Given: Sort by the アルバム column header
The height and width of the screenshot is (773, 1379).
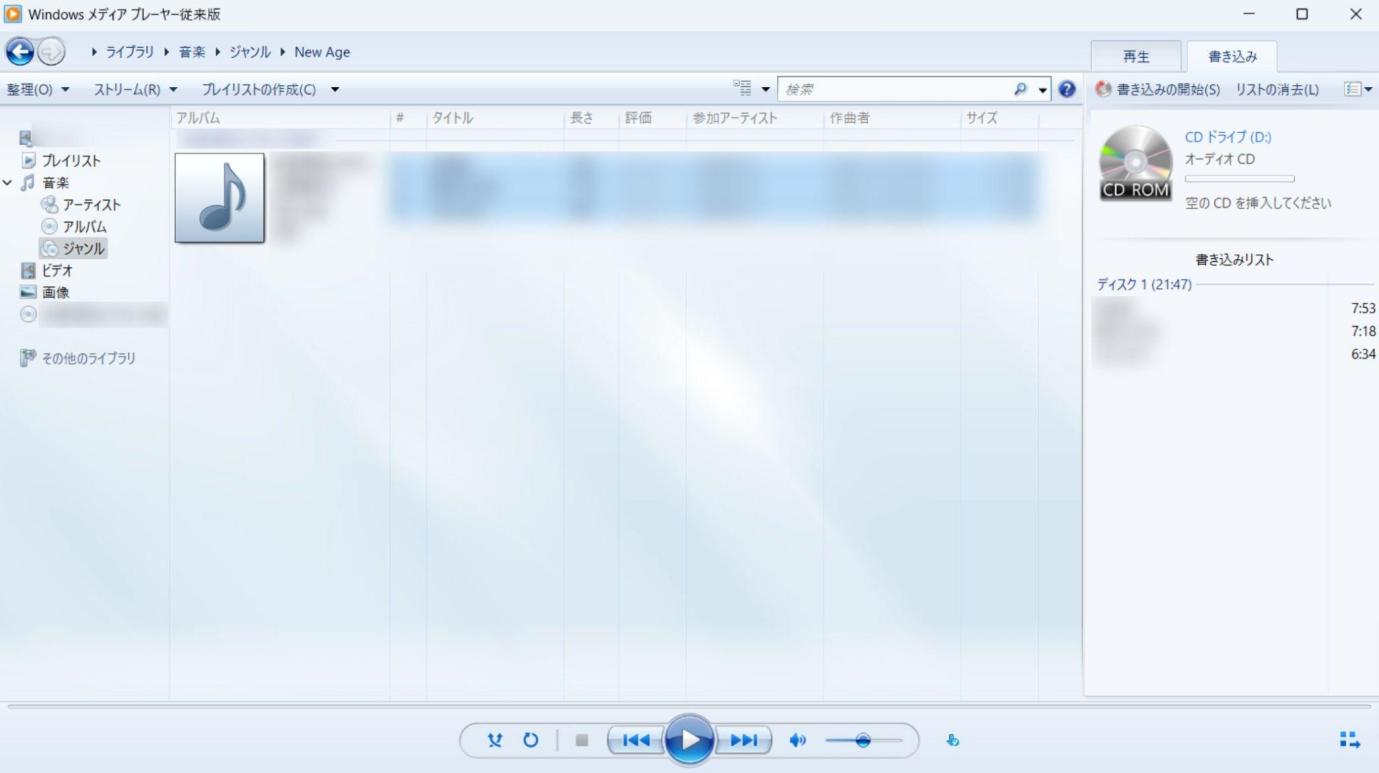Looking at the screenshot, I should point(280,118).
